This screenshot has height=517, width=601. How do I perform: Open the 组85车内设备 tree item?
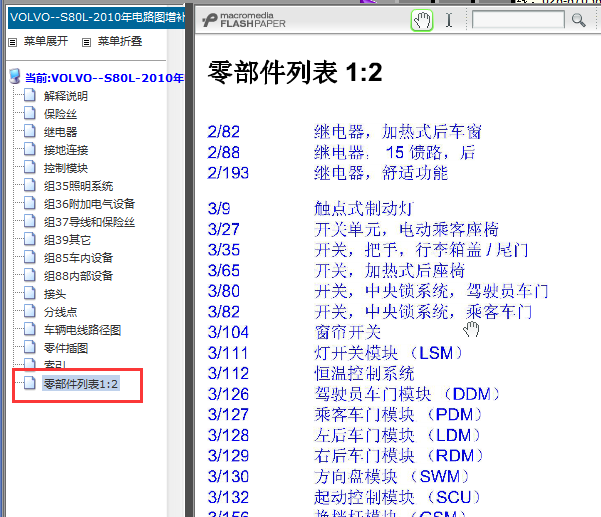78,258
